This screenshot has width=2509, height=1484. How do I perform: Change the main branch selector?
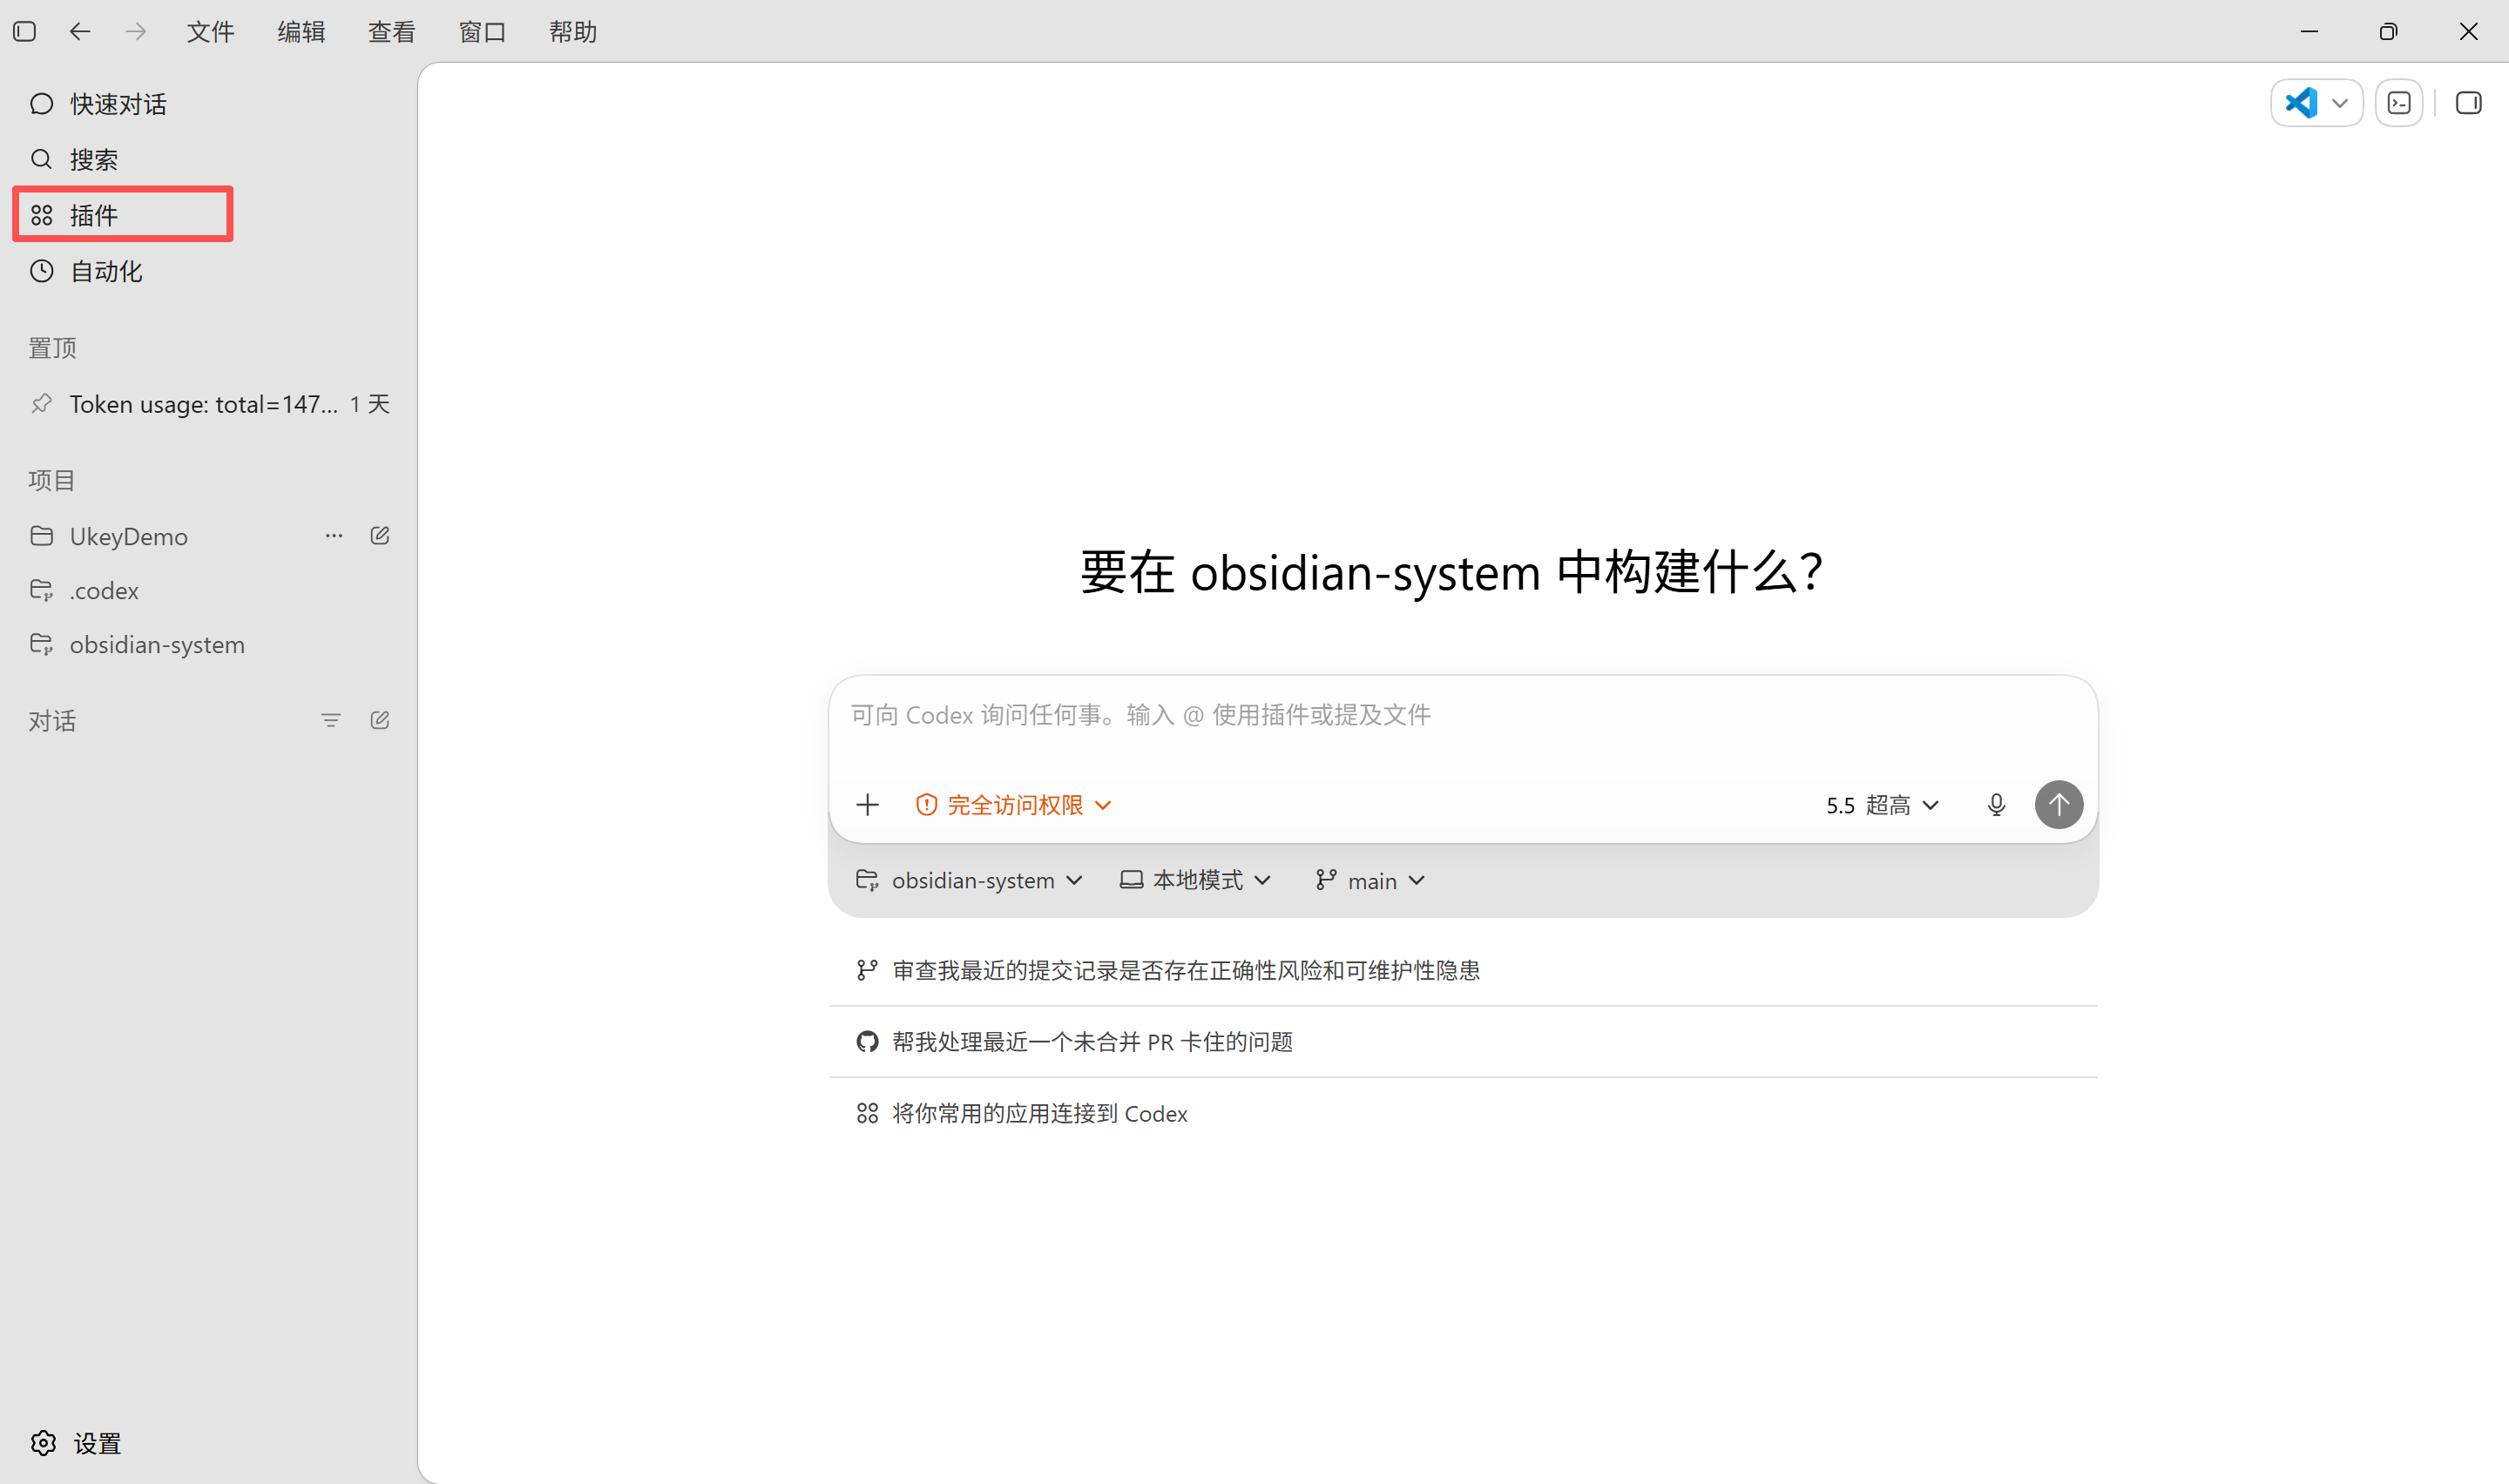tap(1371, 881)
